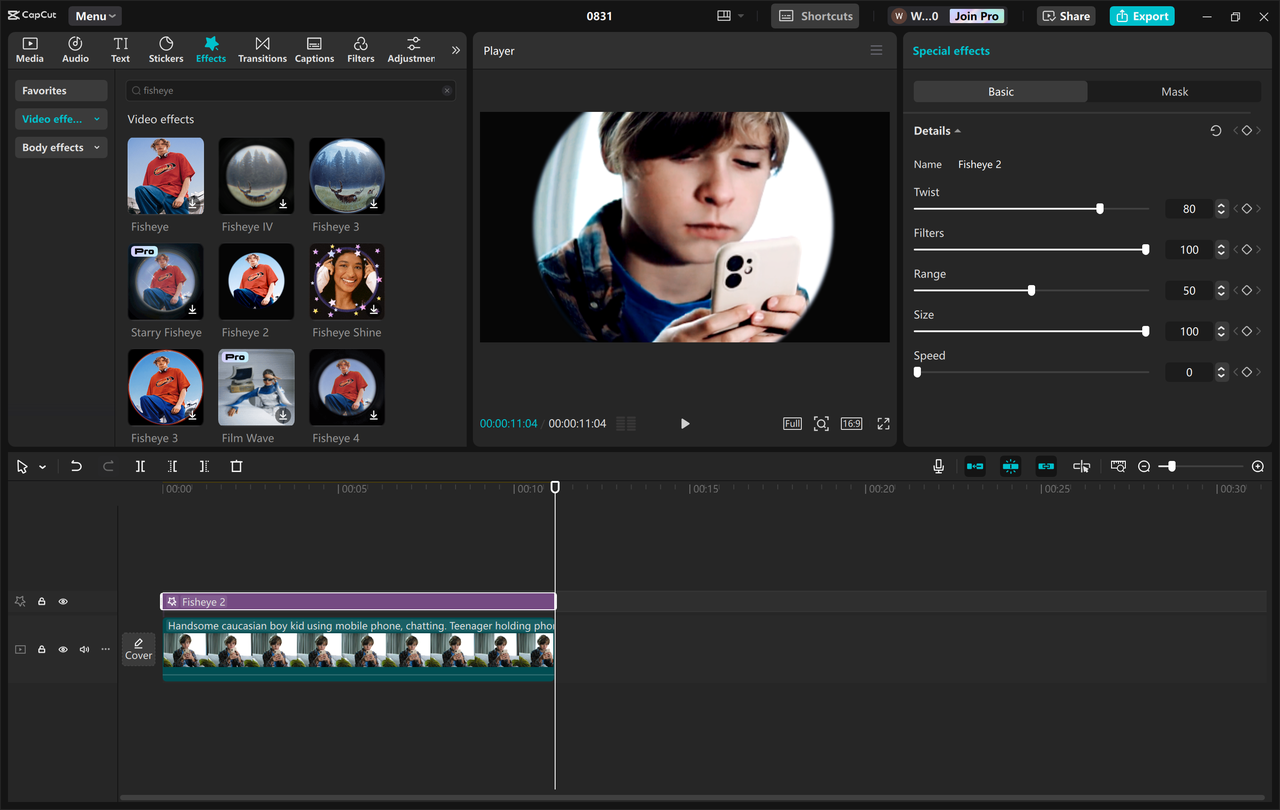This screenshot has width=1280, height=810.
Task: Expand the Video effects category
Action: tap(61, 119)
